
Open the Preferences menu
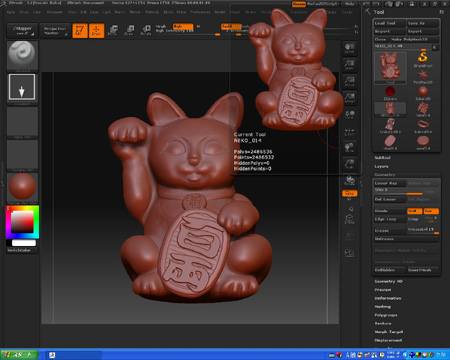pos(200,12)
